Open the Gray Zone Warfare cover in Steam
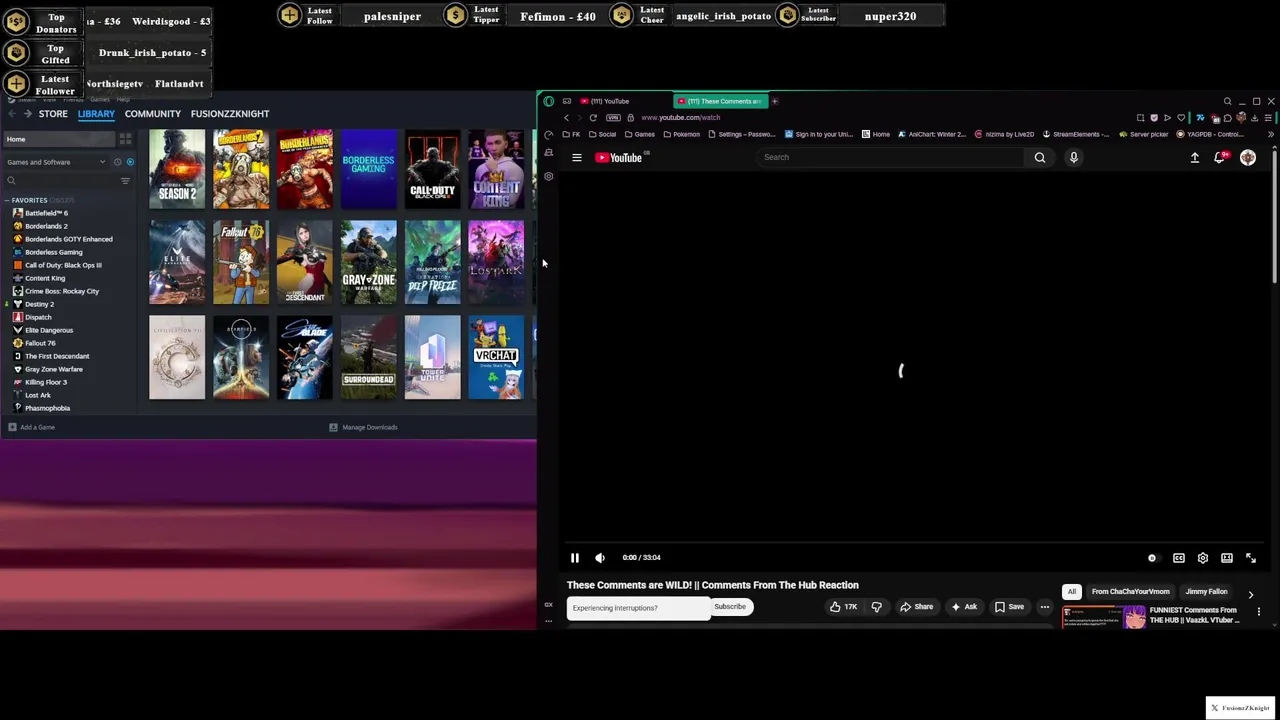This screenshot has width=1280, height=720. 369,262
